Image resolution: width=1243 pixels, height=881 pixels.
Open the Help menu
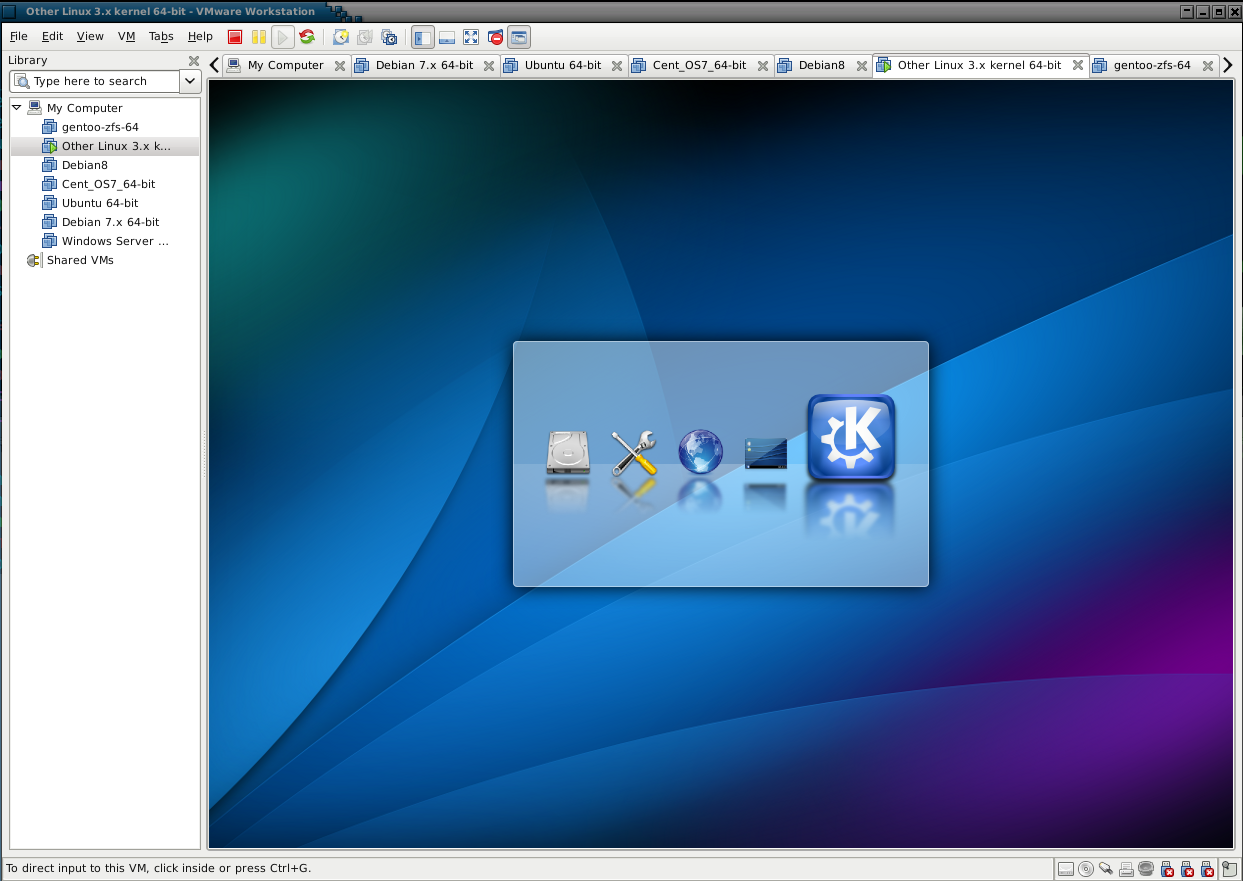coord(200,36)
